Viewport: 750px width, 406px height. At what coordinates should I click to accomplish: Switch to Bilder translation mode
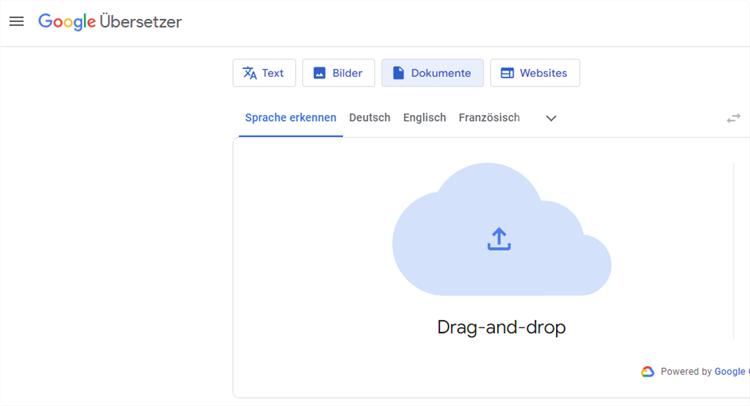[338, 73]
